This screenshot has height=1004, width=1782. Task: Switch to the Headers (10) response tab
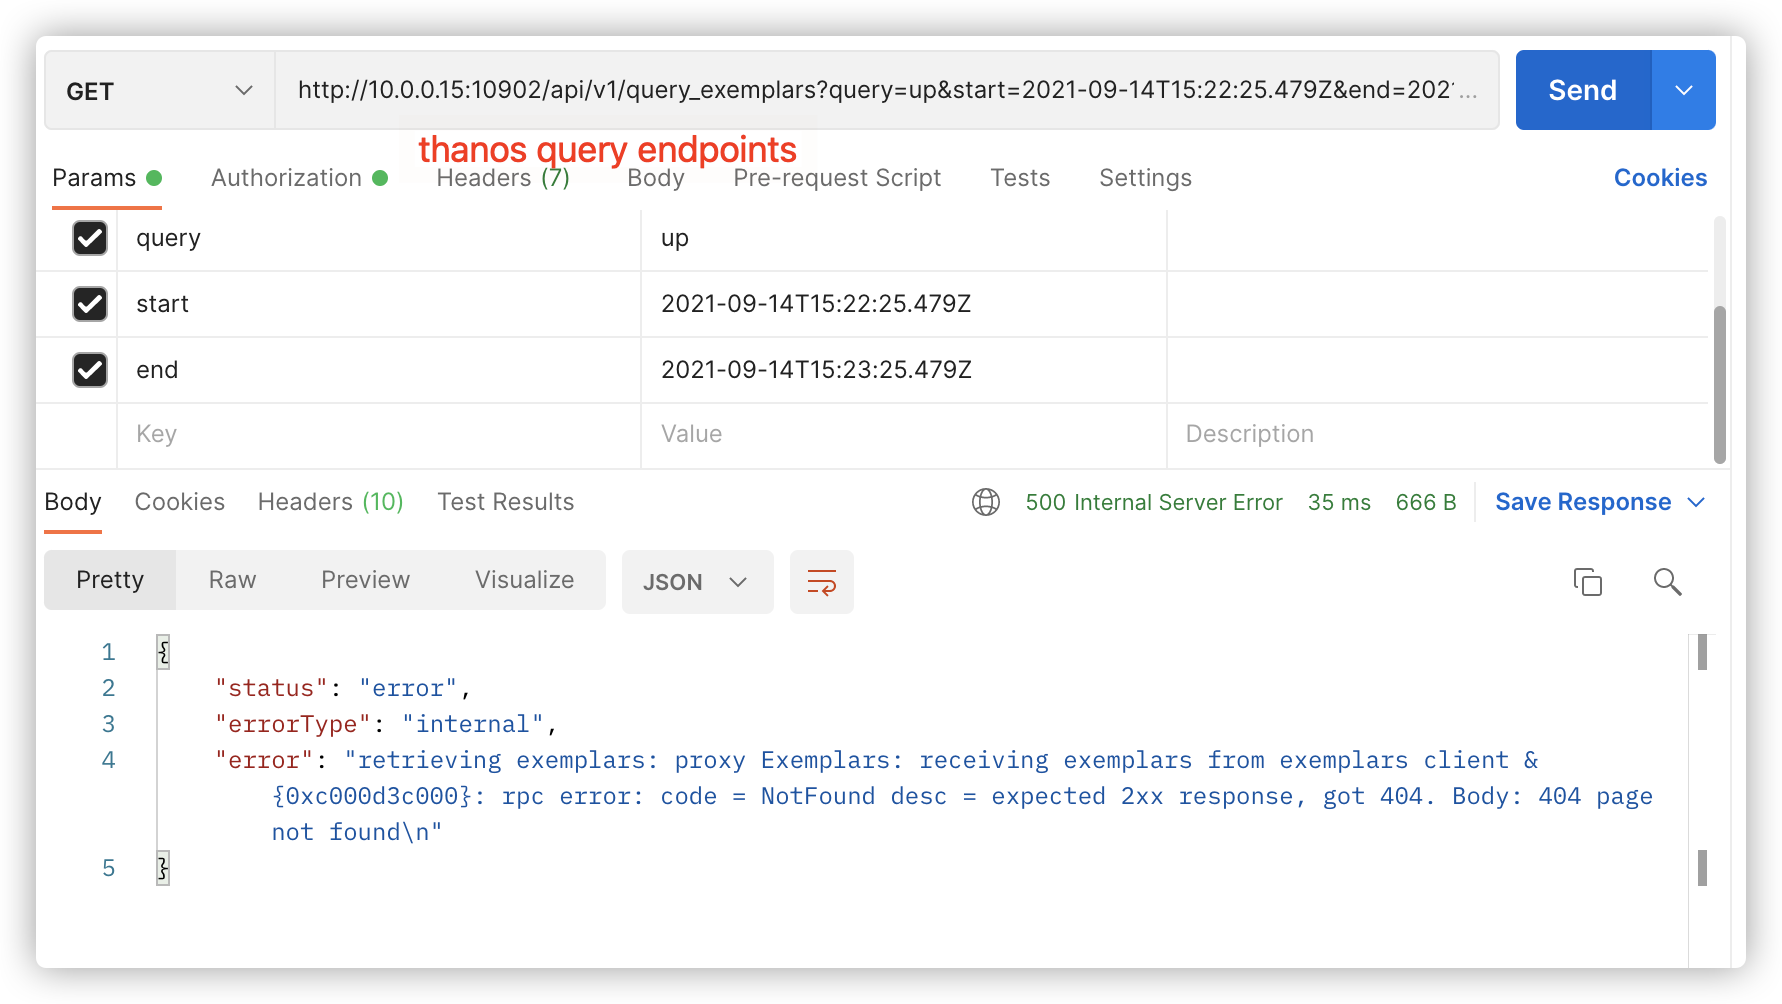330,501
